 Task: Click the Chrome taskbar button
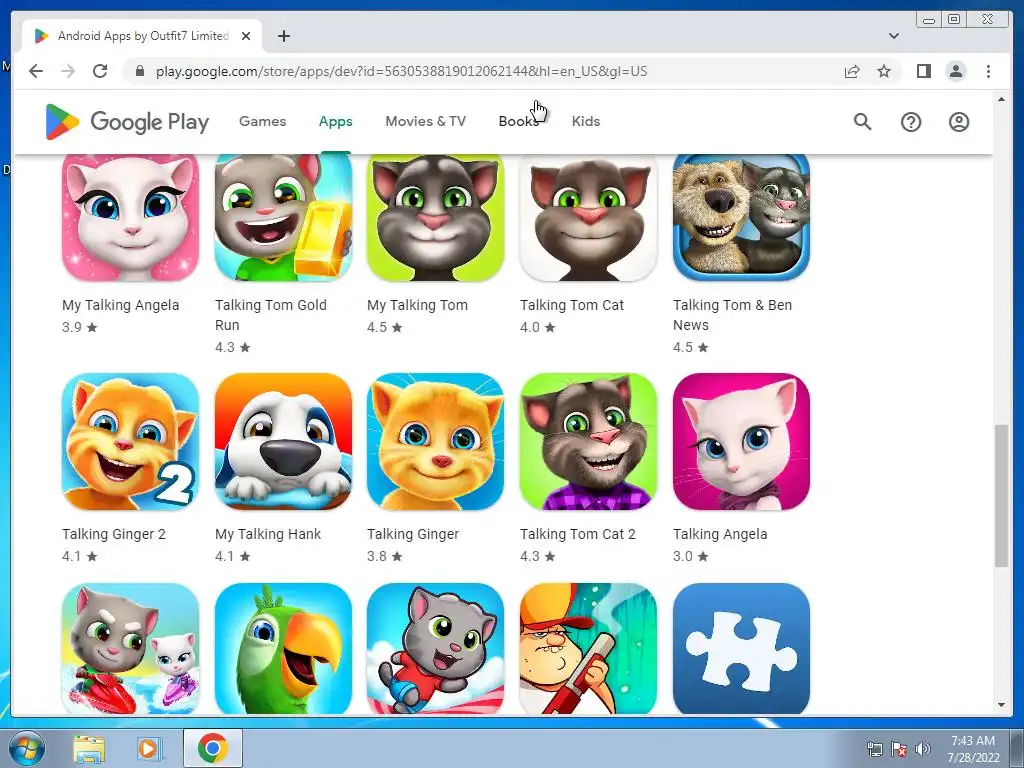[x=213, y=748]
